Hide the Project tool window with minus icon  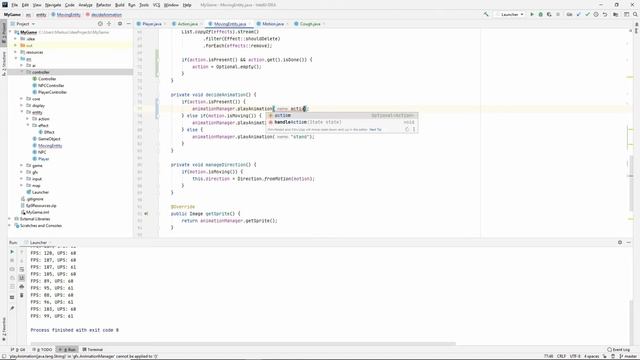pyautogui.click(x=128, y=24)
